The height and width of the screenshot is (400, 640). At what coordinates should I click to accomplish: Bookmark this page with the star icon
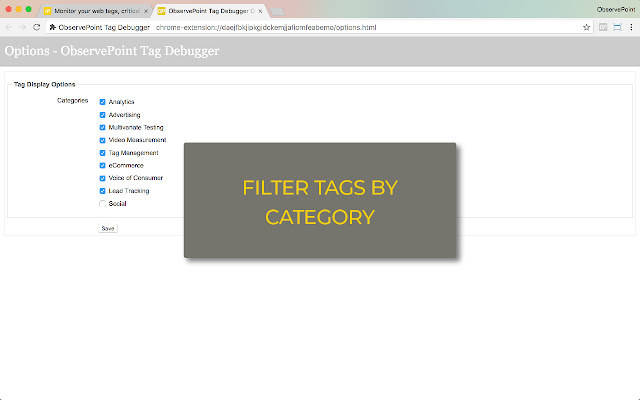click(587, 27)
